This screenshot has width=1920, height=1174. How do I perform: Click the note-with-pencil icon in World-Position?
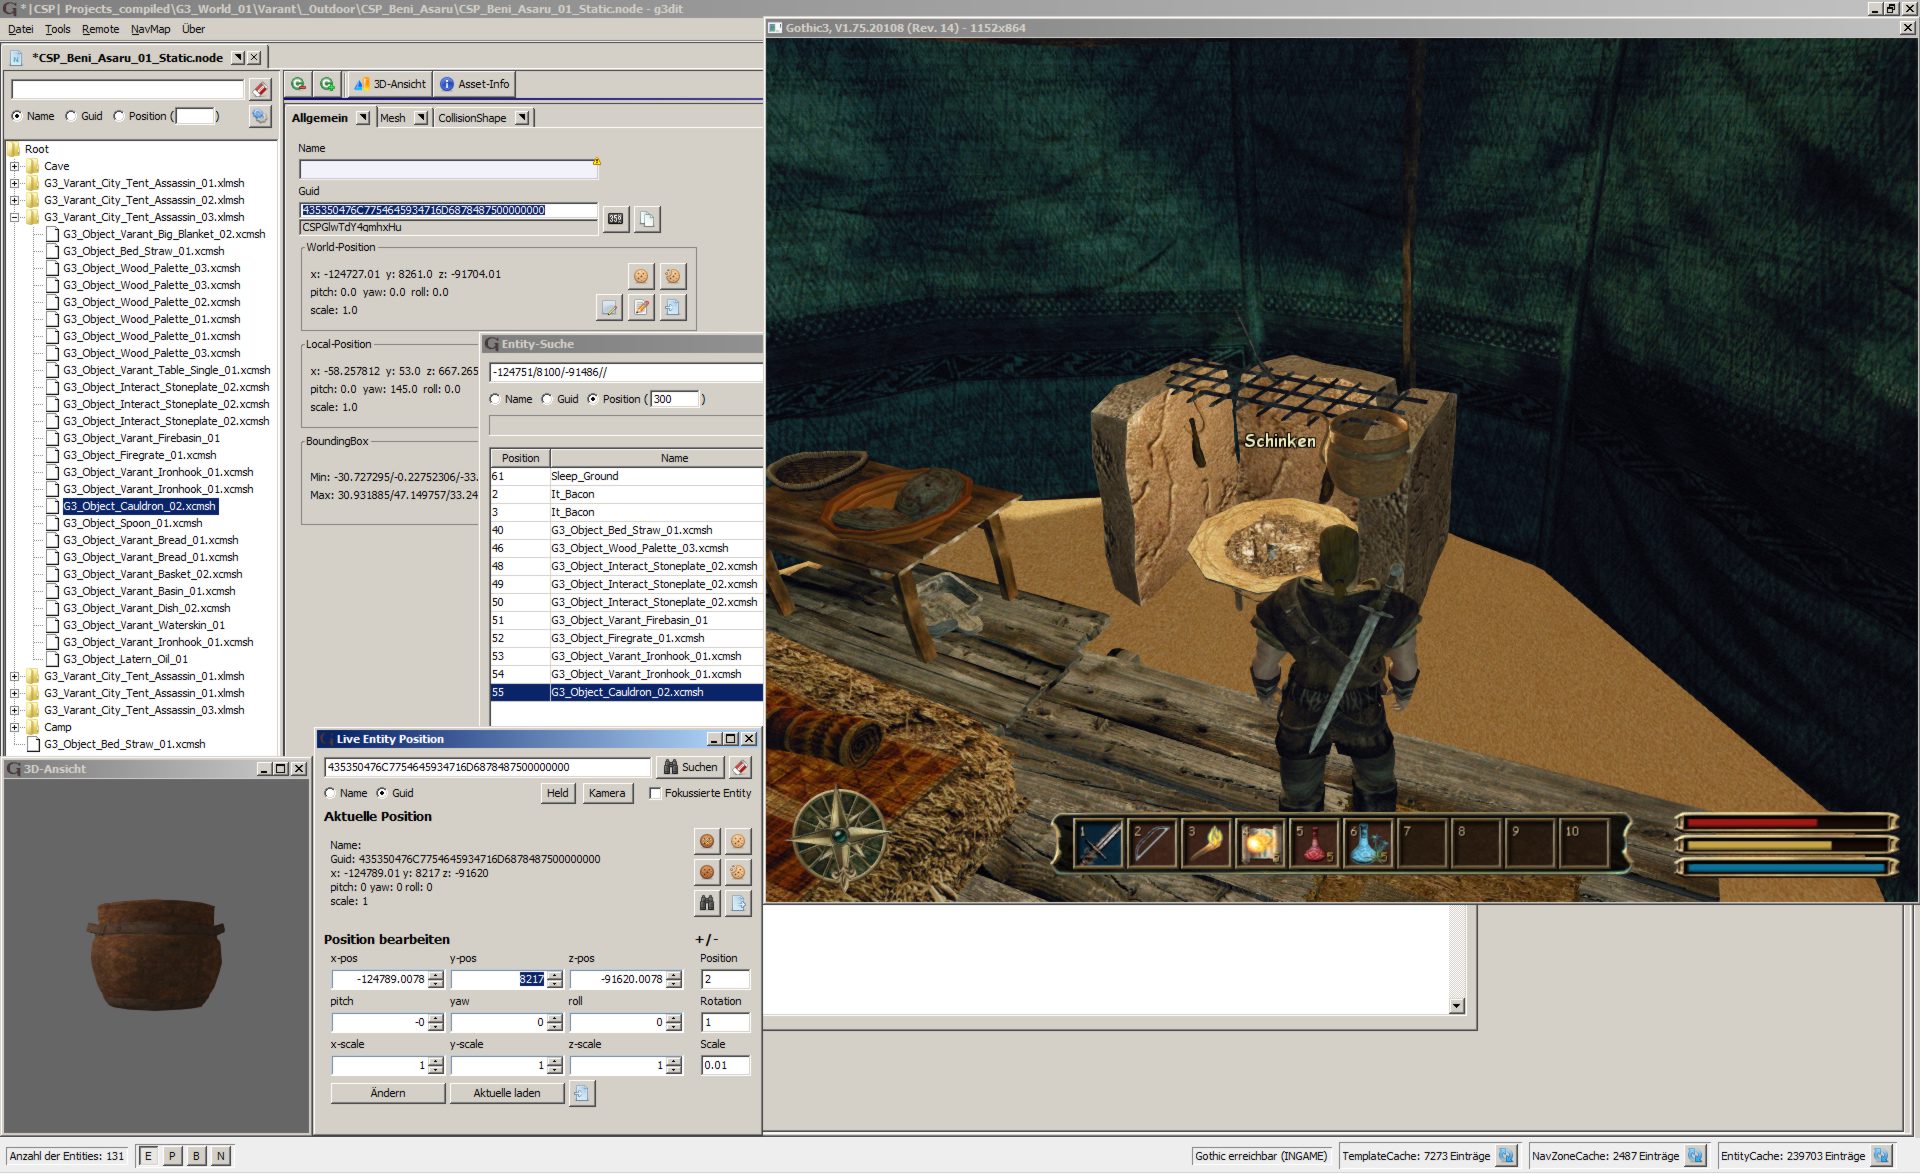(x=609, y=307)
